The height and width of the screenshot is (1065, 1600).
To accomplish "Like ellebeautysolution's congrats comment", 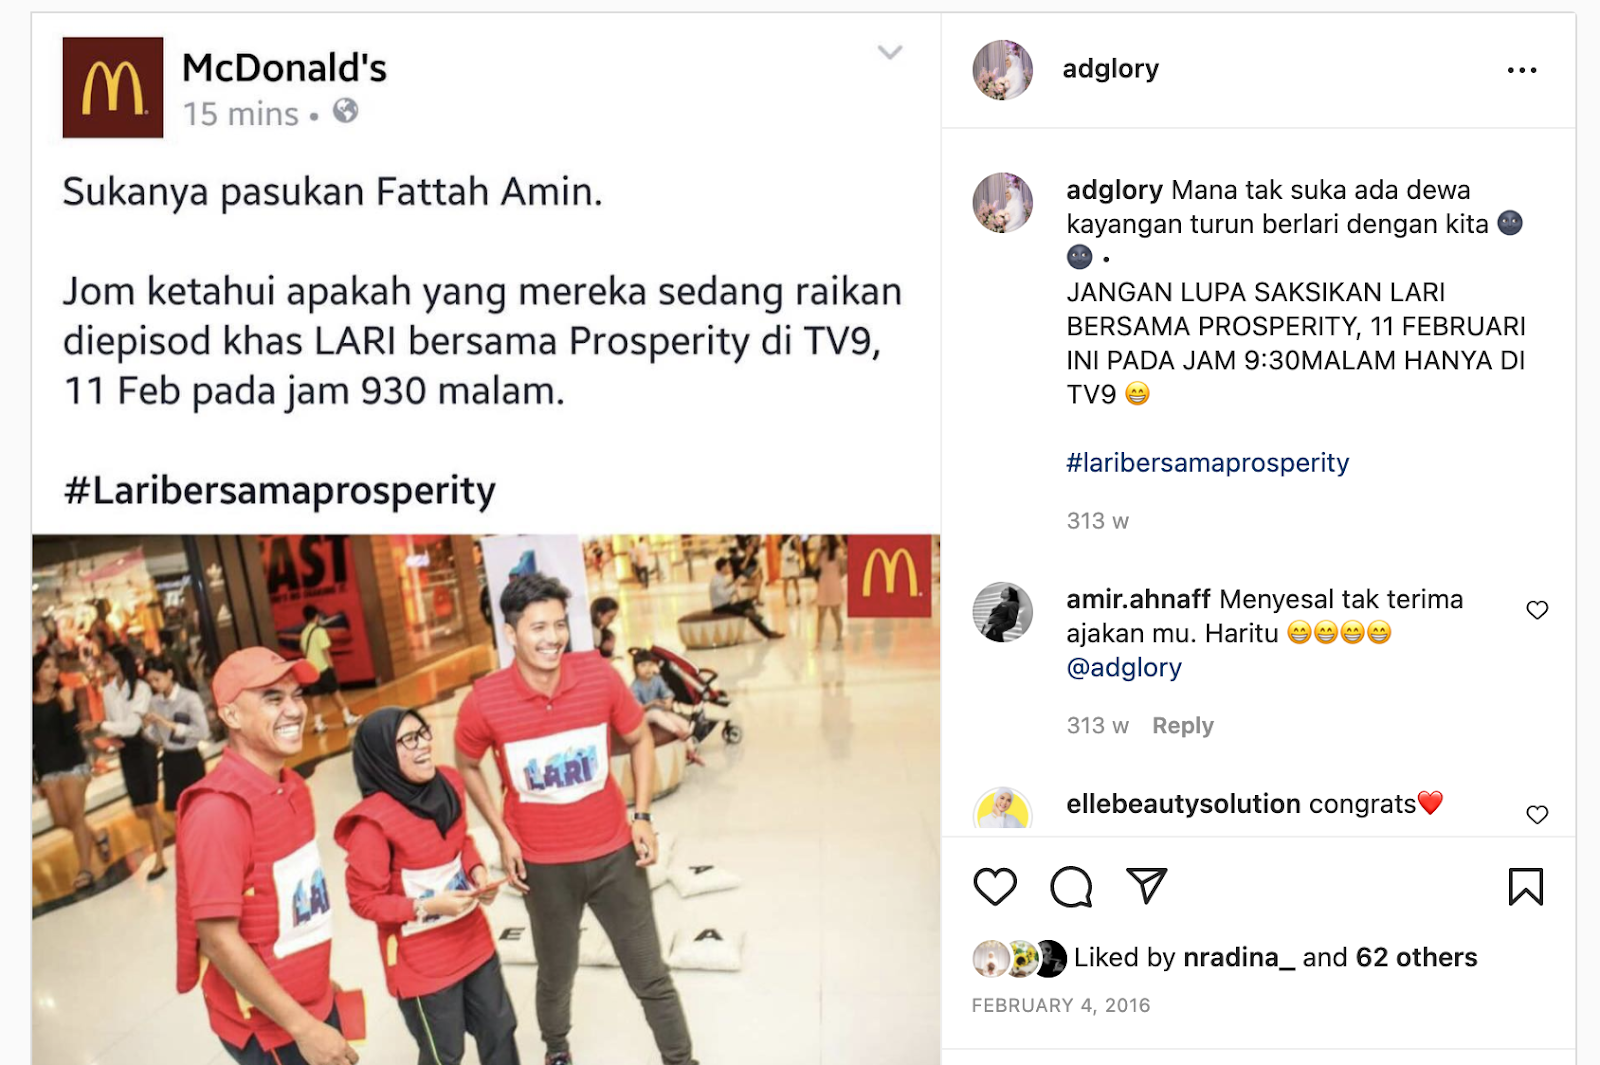I will (1537, 814).
